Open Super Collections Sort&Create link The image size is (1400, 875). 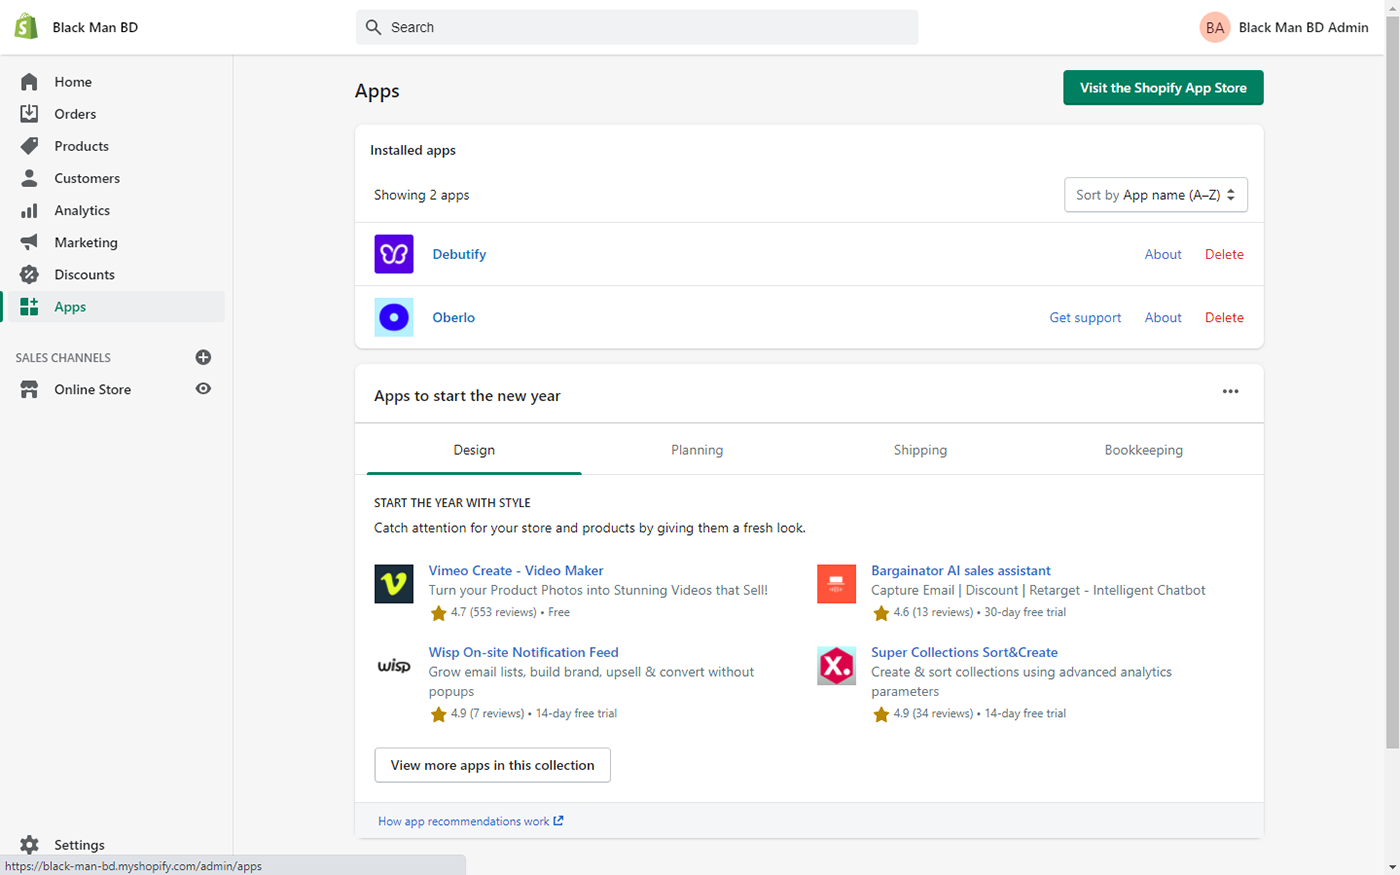click(x=964, y=652)
